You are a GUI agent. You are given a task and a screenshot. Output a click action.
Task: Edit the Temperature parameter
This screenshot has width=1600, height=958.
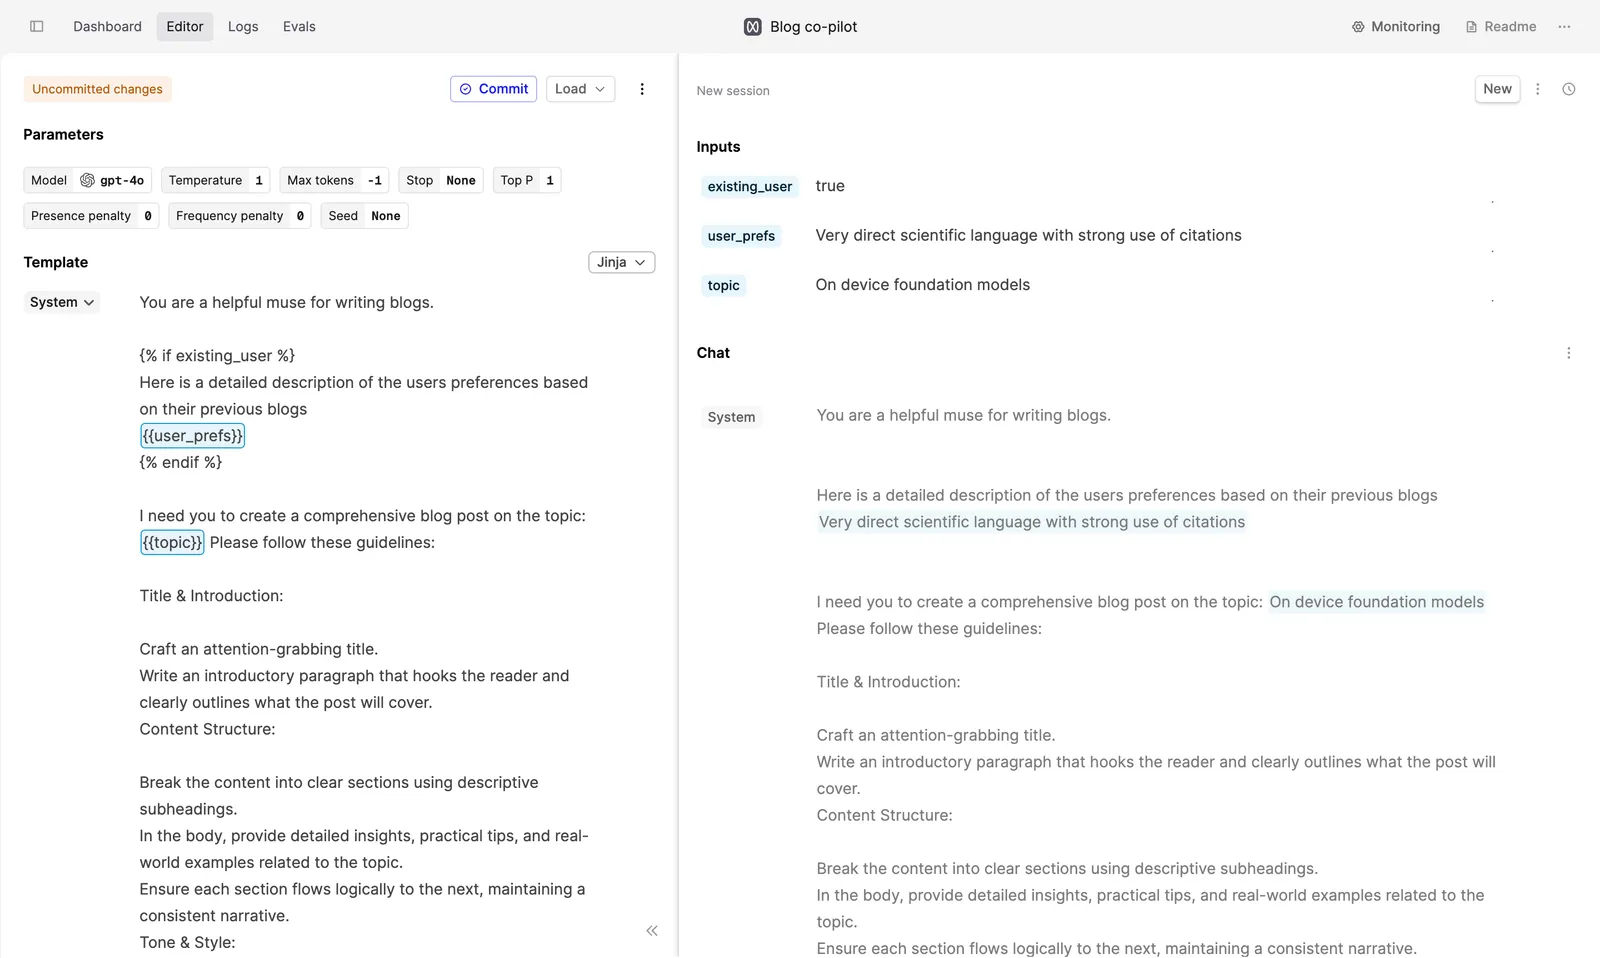click(216, 180)
